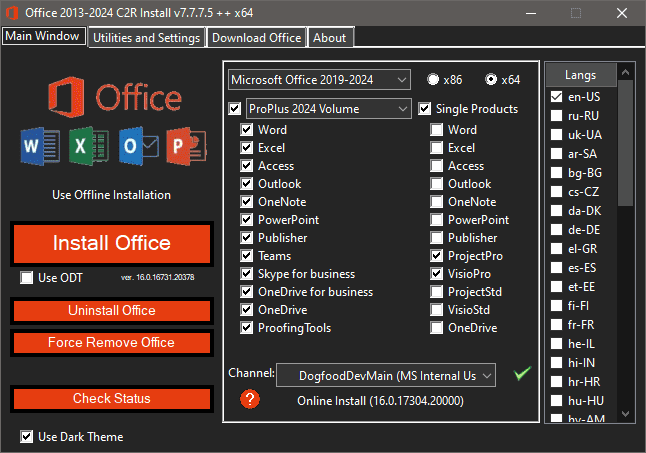Switch to Main Window tab
This screenshot has width=646, height=453.
[x=43, y=36]
